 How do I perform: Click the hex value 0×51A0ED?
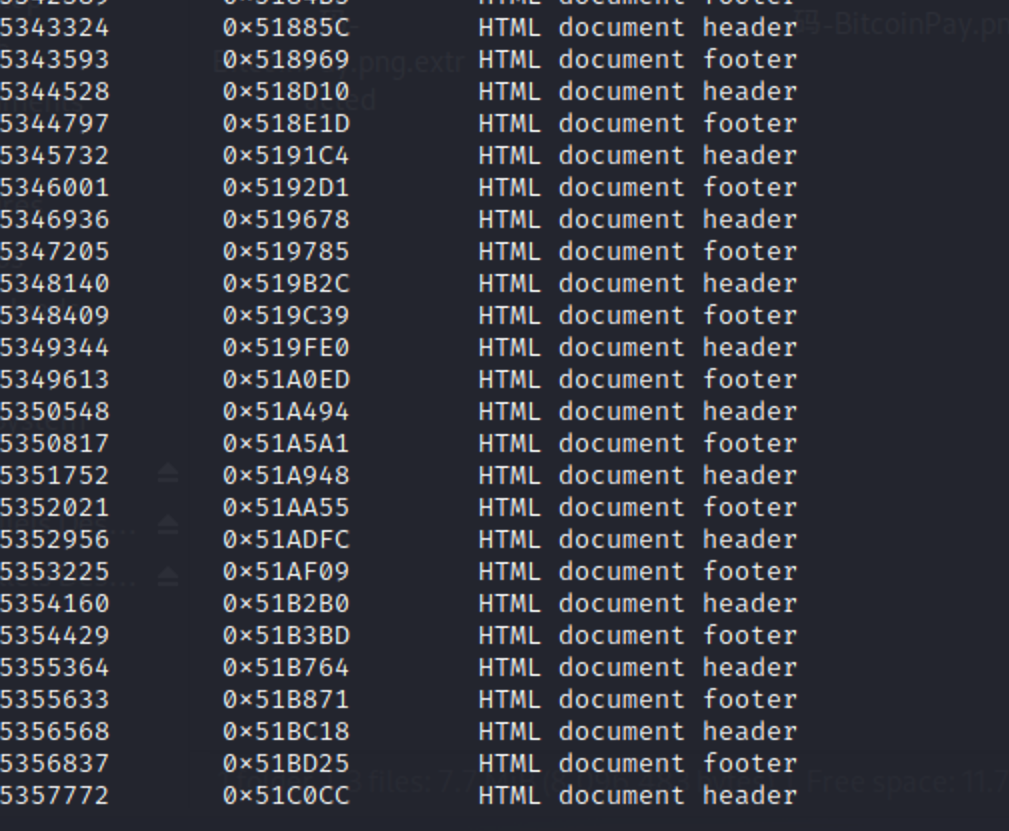(285, 379)
